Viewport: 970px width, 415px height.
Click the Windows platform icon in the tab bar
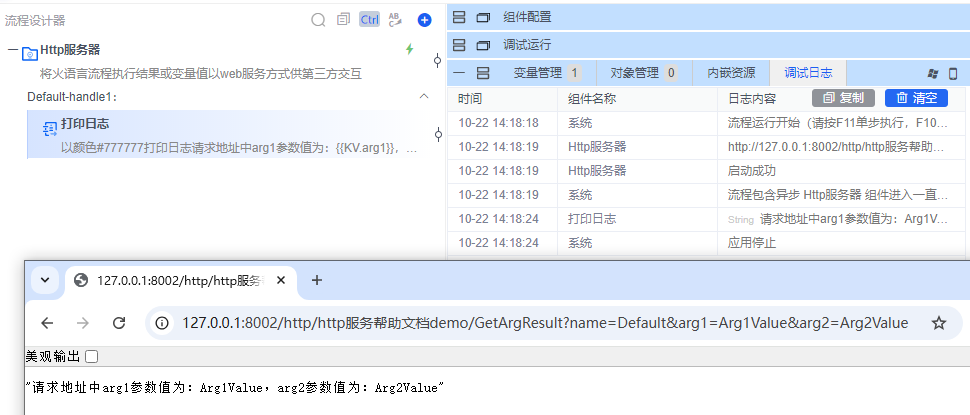pyautogui.click(x=933, y=74)
